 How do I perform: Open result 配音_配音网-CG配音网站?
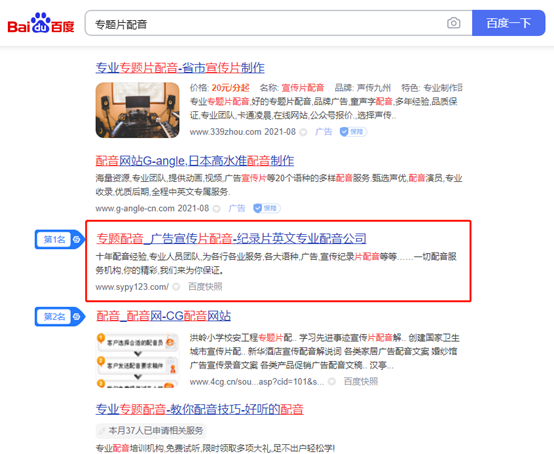click(163, 316)
